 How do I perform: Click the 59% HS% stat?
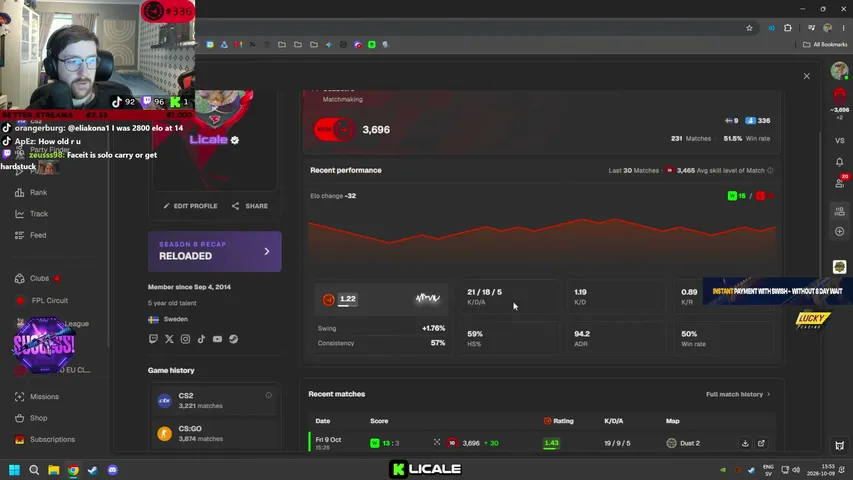click(x=509, y=339)
